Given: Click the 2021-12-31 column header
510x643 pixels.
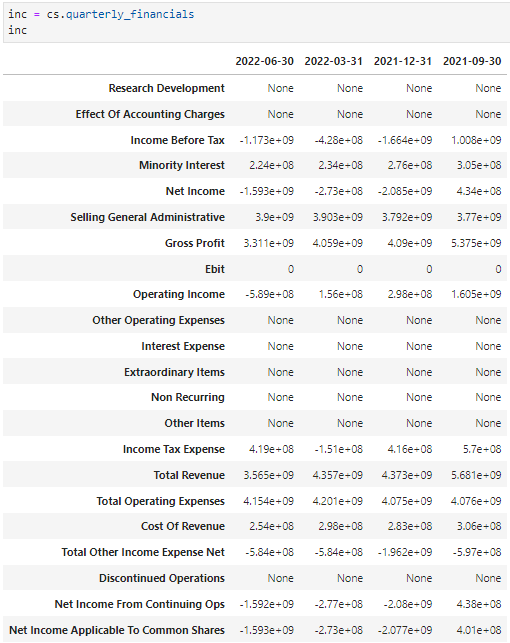Looking at the screenshot, I should (x=403, y=62).
